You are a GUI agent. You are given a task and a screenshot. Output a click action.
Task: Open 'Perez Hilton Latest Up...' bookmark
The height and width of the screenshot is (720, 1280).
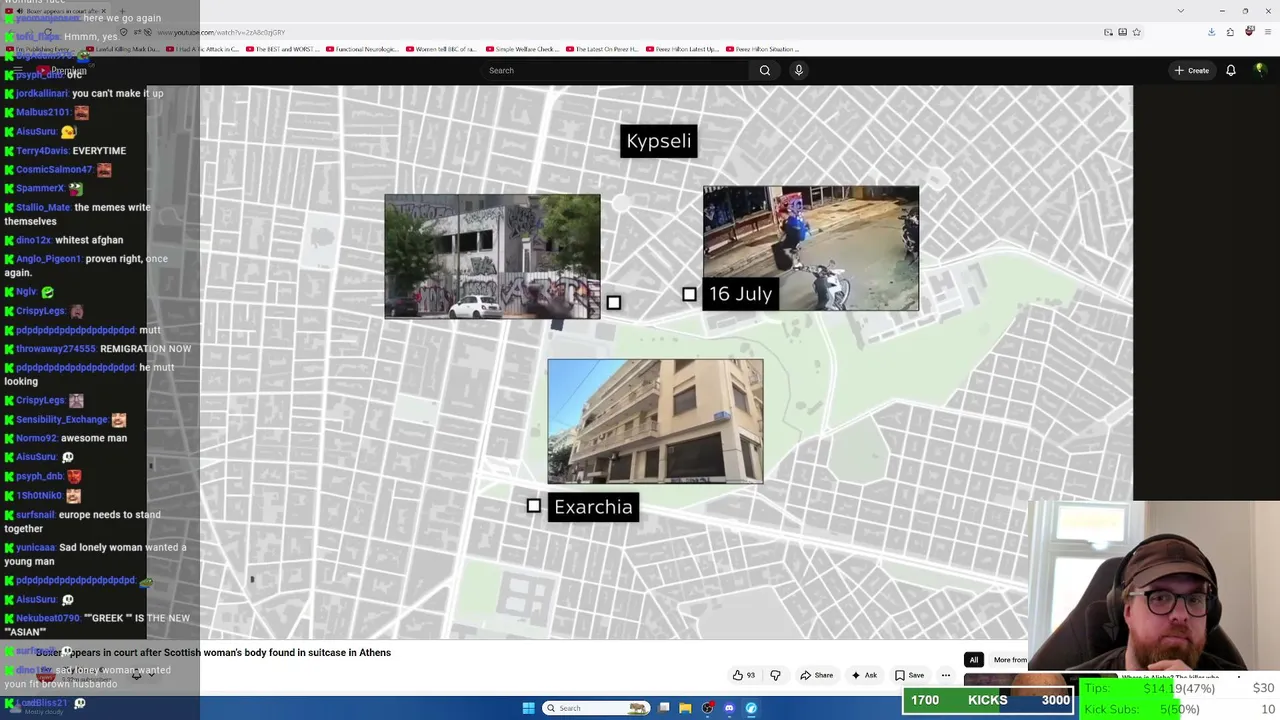[681, 49]
